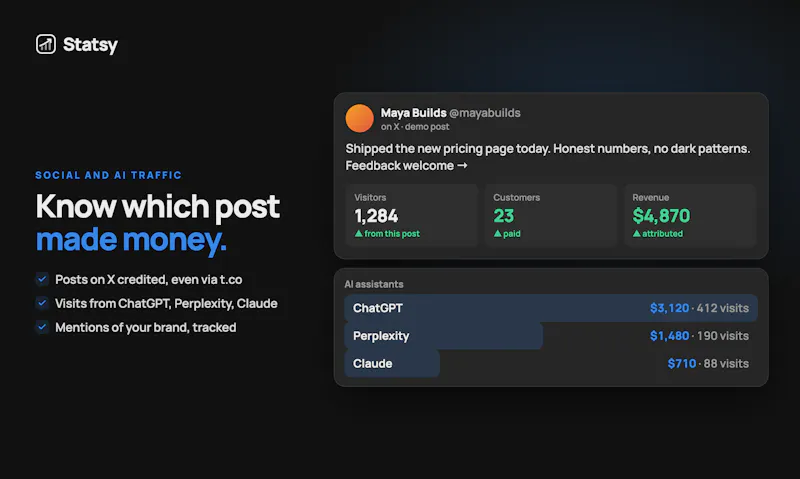800x479 pixels.
Task: Click the $710 Claude revenue value
Action: click(682, 363)
